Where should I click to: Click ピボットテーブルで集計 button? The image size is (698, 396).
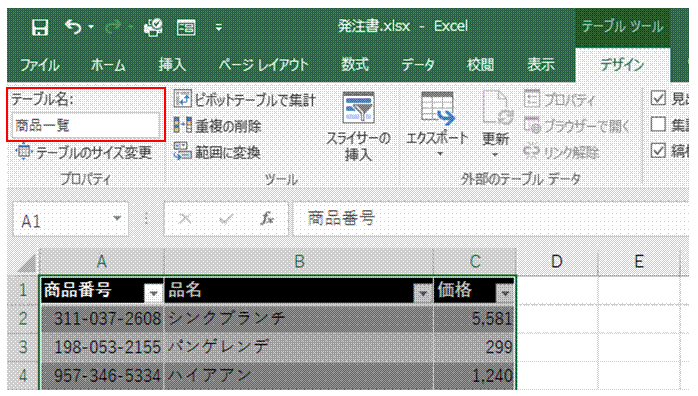click(x=245, y=100)
